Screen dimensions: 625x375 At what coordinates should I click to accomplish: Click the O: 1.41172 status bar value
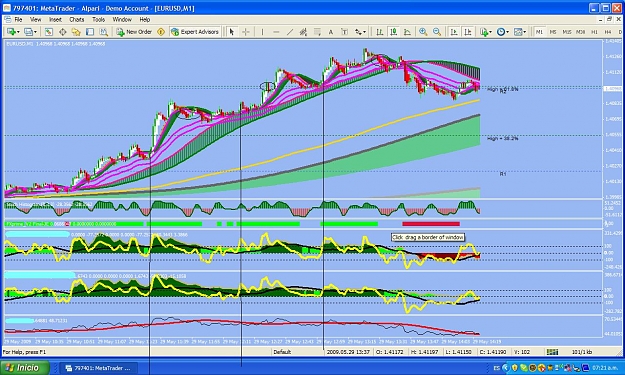(x=391, y=352)
